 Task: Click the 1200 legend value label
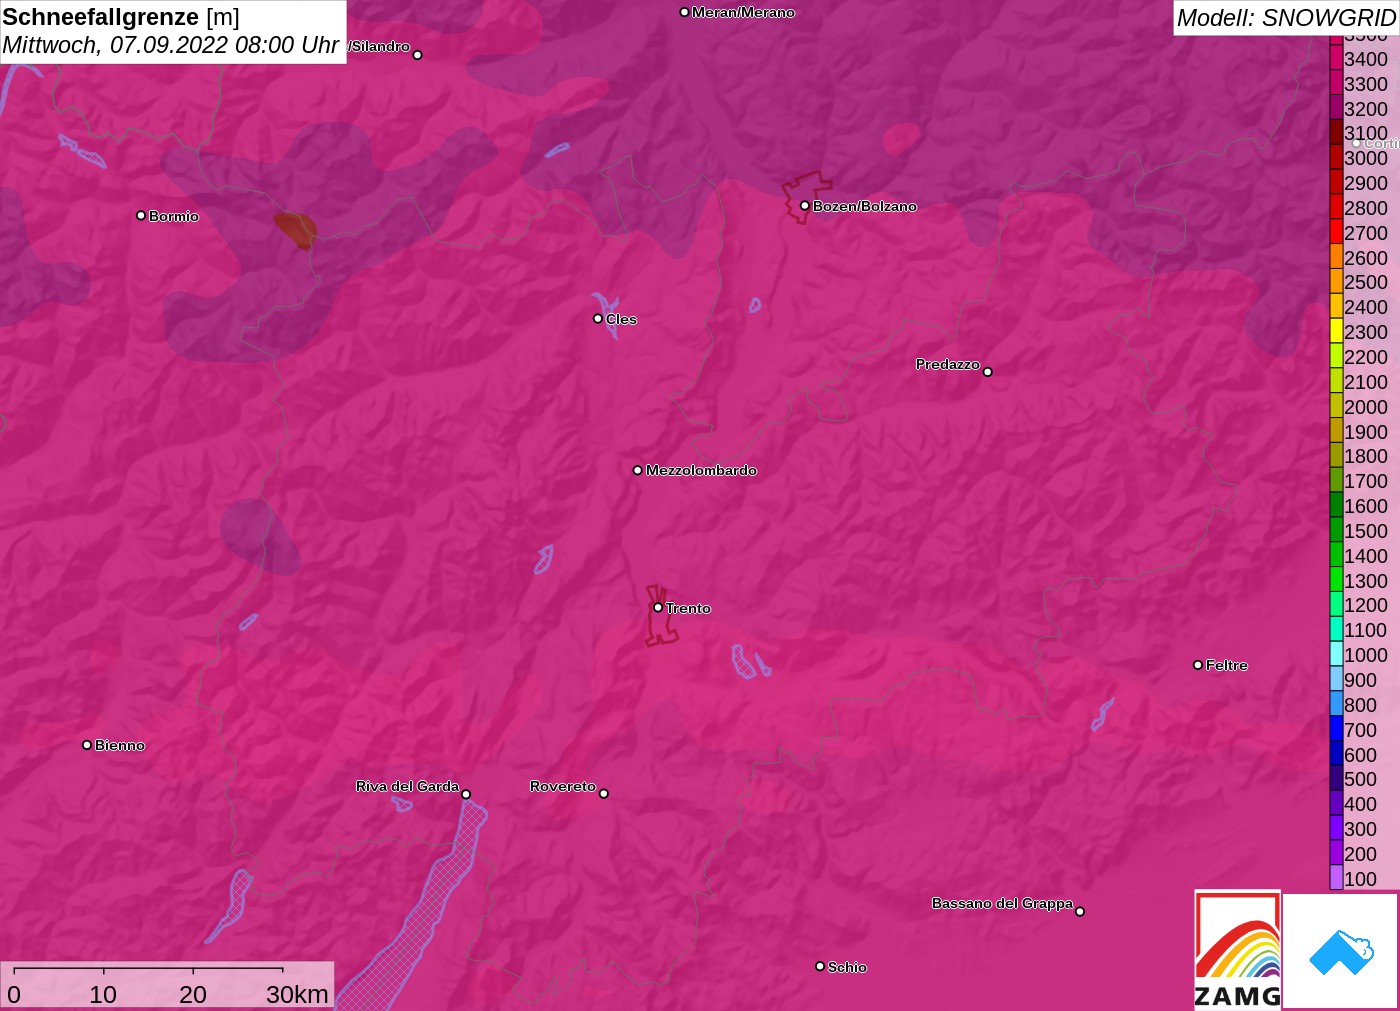[x=1366, y=605]
